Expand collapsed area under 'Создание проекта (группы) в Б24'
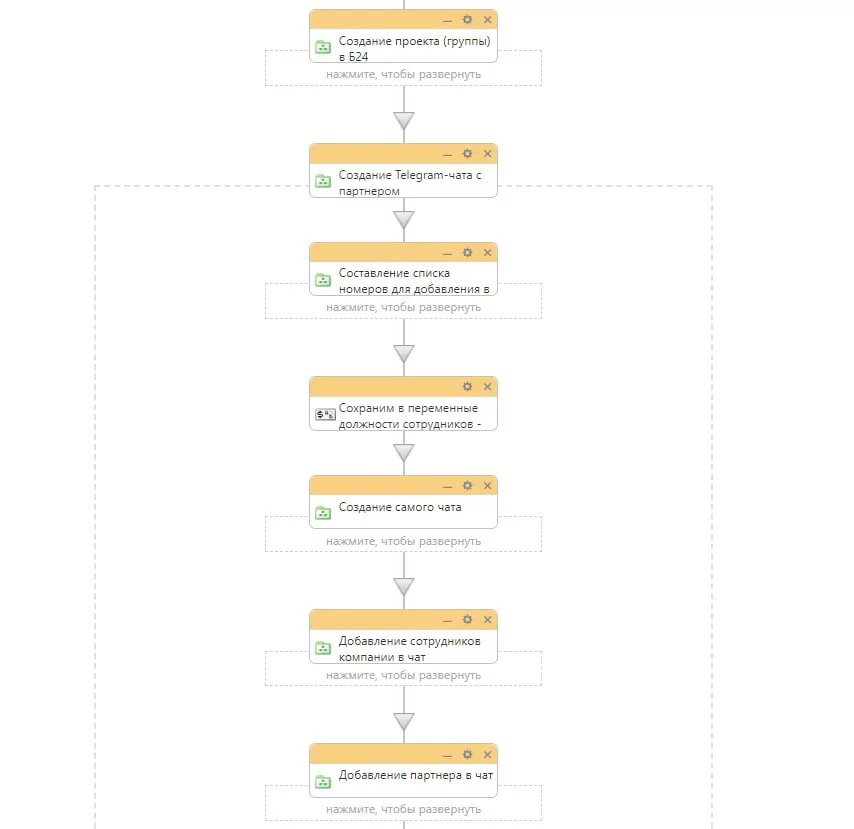Viewport: 854px width, 829px height. [403, 74]
